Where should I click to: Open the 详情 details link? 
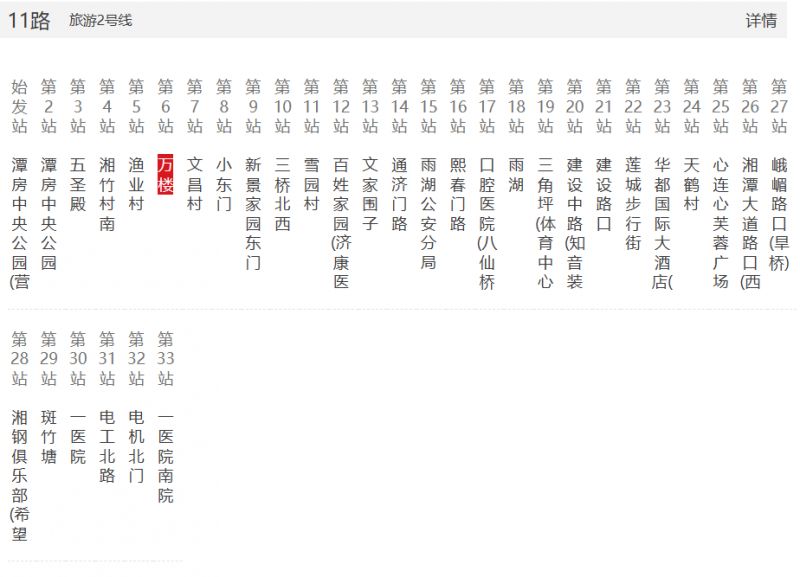(x=760, y=21)
